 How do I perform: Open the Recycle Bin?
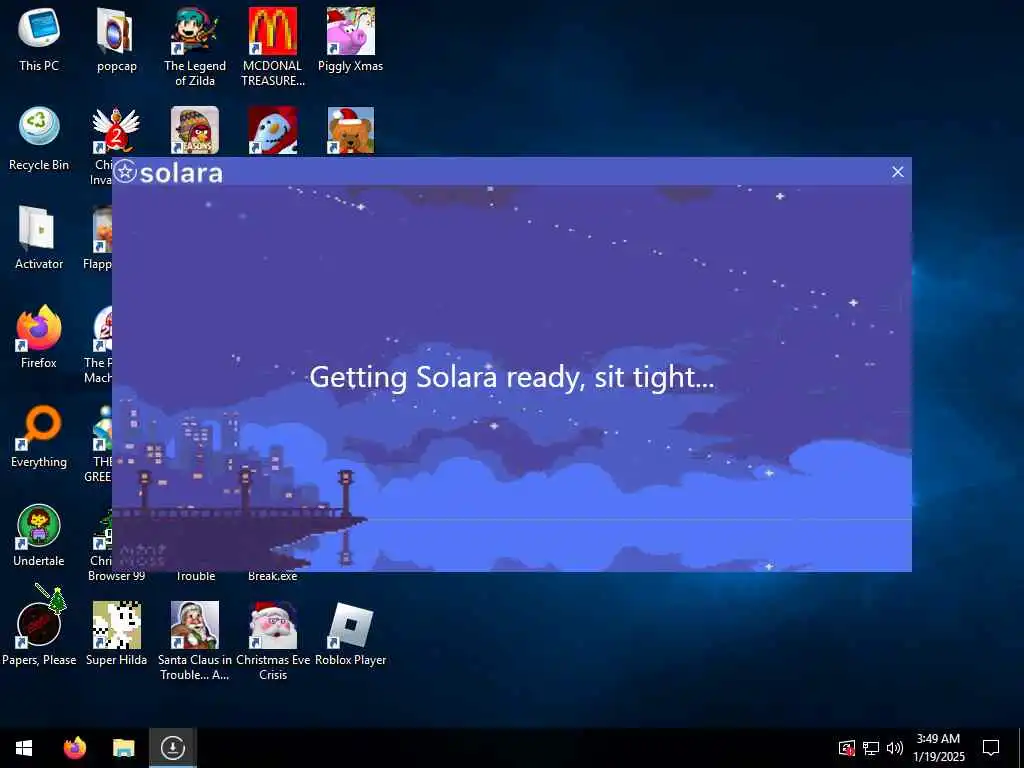coord(39,138)
